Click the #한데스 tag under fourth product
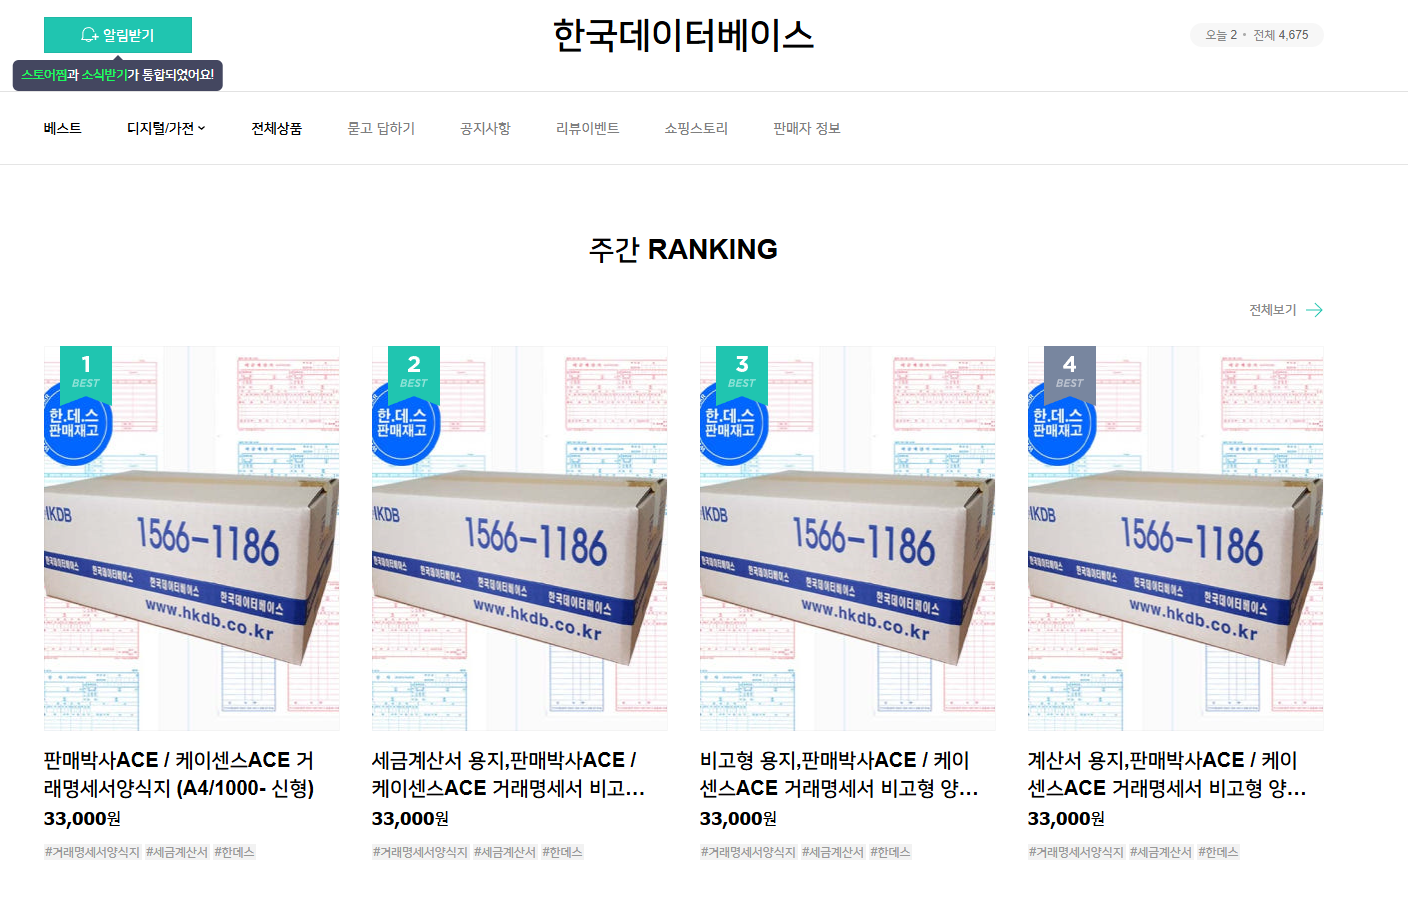Screen dimensions: 1408x914 tap(1218, 852)
